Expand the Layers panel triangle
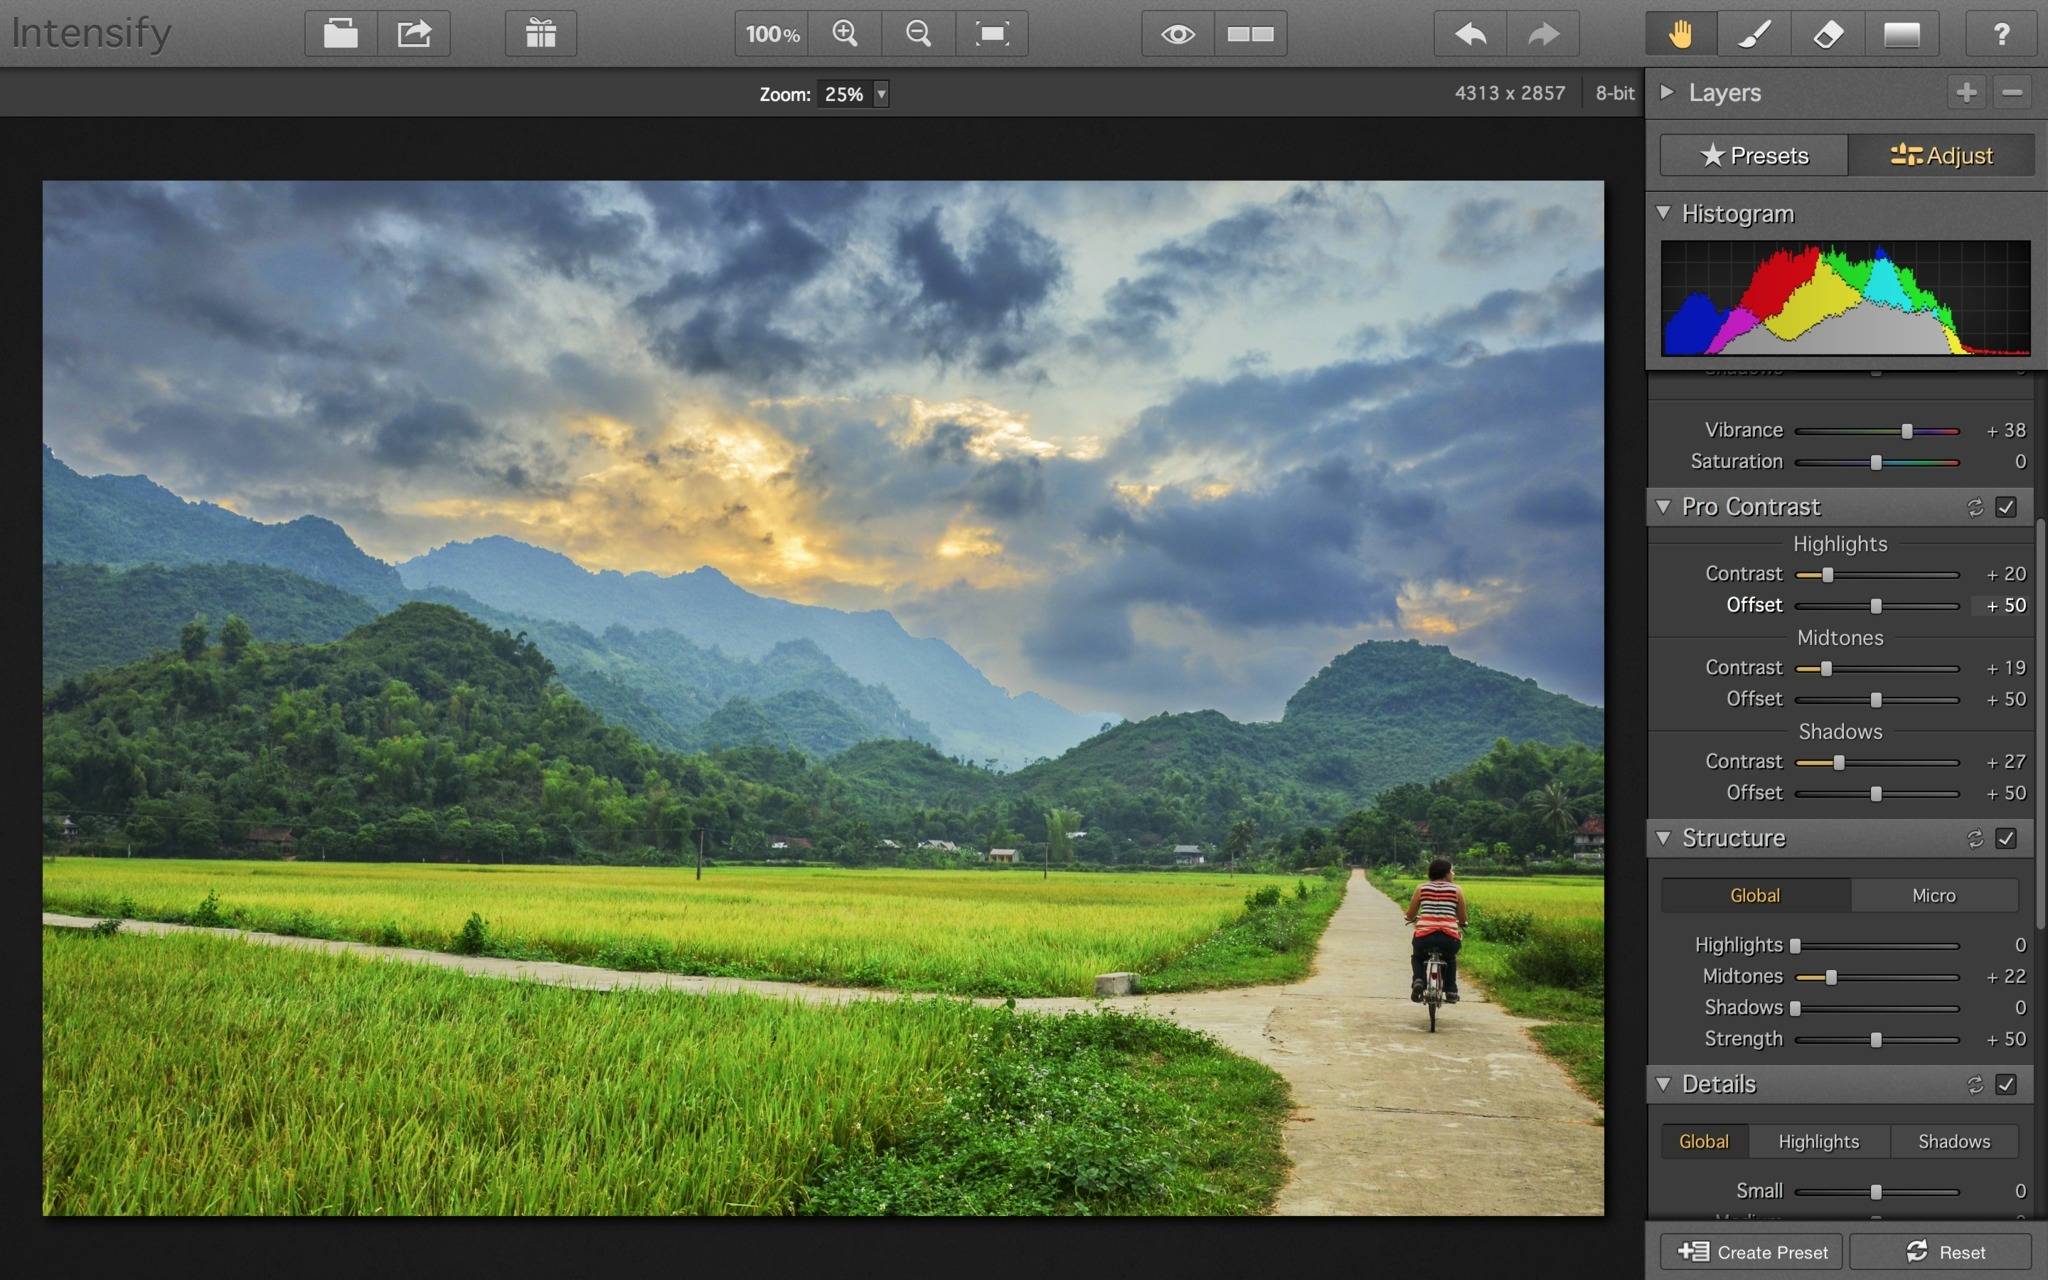 pos(1667,92)
